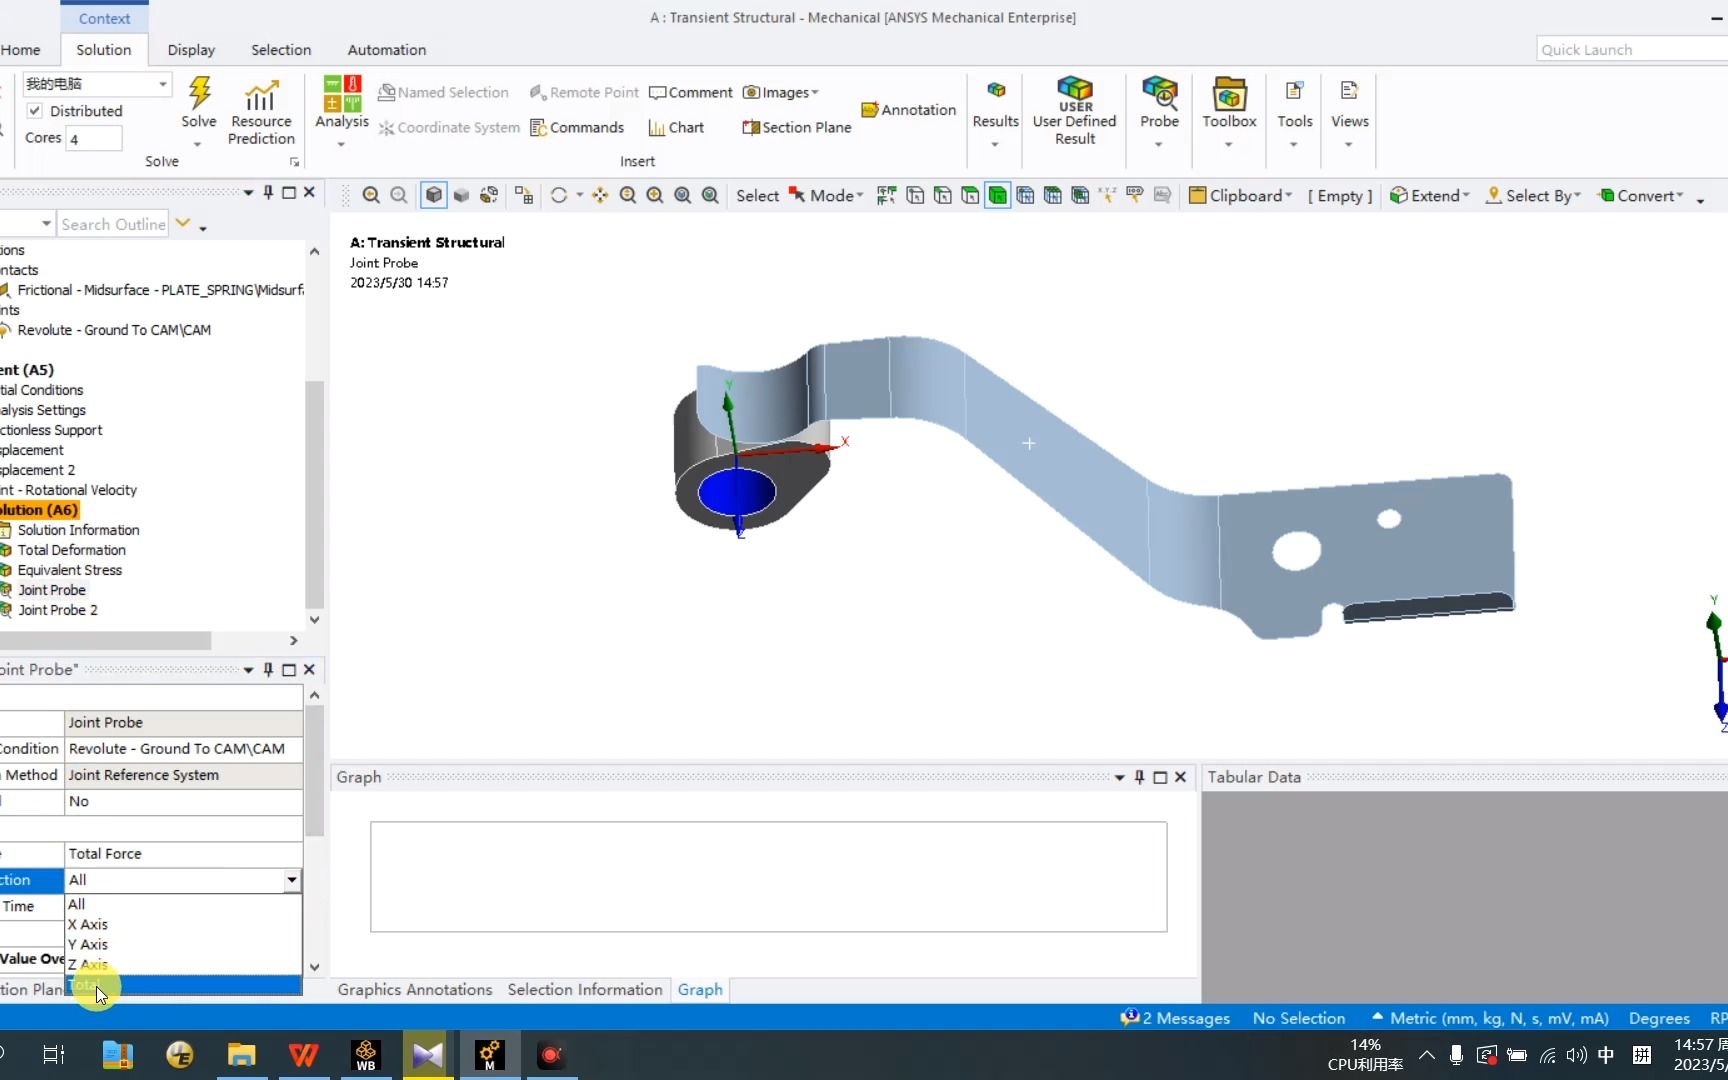This screenshot has height=1080, width=1728.
Task: Toggle the Distributed checkbox
Action: (35, 111)
